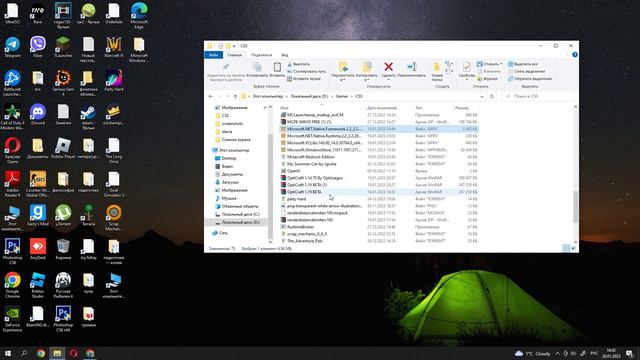Click Deselect all (Снять выделение)
The image size is (640, 360).
527,71
